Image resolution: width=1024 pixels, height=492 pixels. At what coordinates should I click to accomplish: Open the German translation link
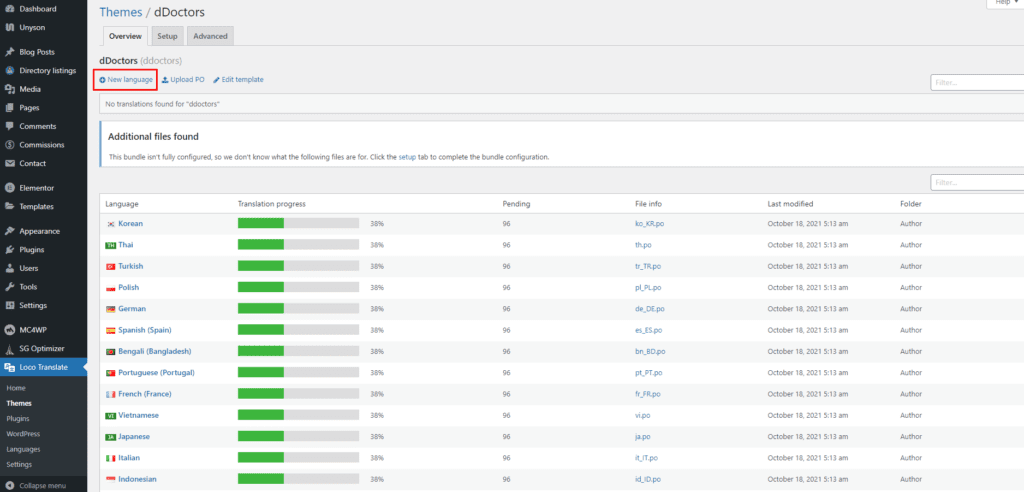click(132, 309)
